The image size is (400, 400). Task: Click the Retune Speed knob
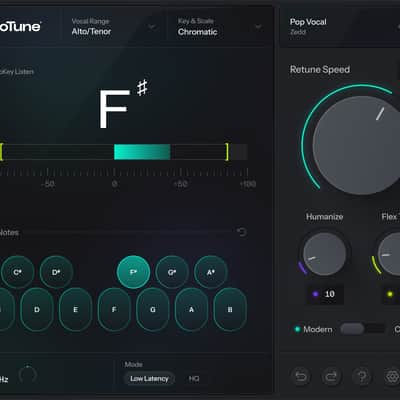coord(357,145)
